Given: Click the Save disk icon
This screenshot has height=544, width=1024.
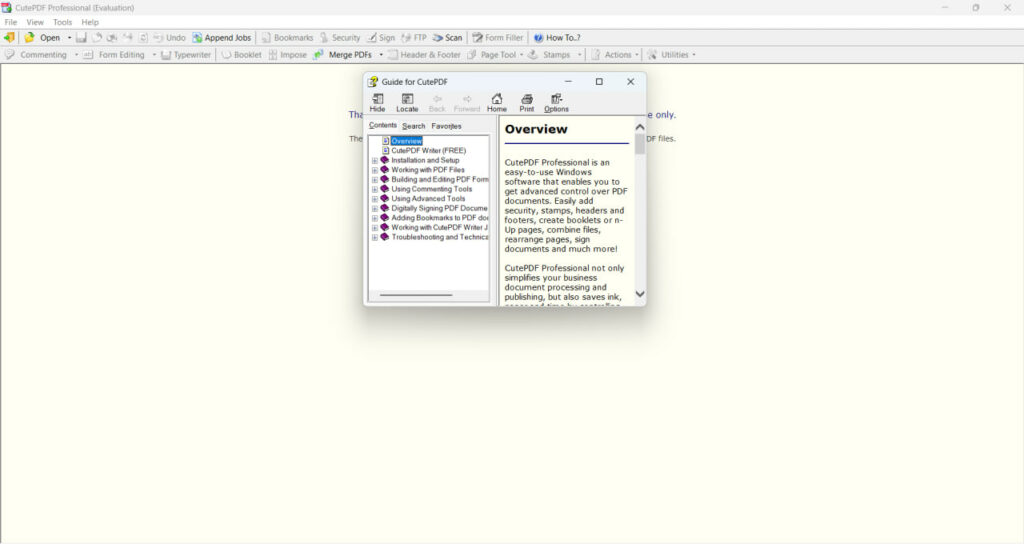Looking at the screenshot, I should coord(81,38).
